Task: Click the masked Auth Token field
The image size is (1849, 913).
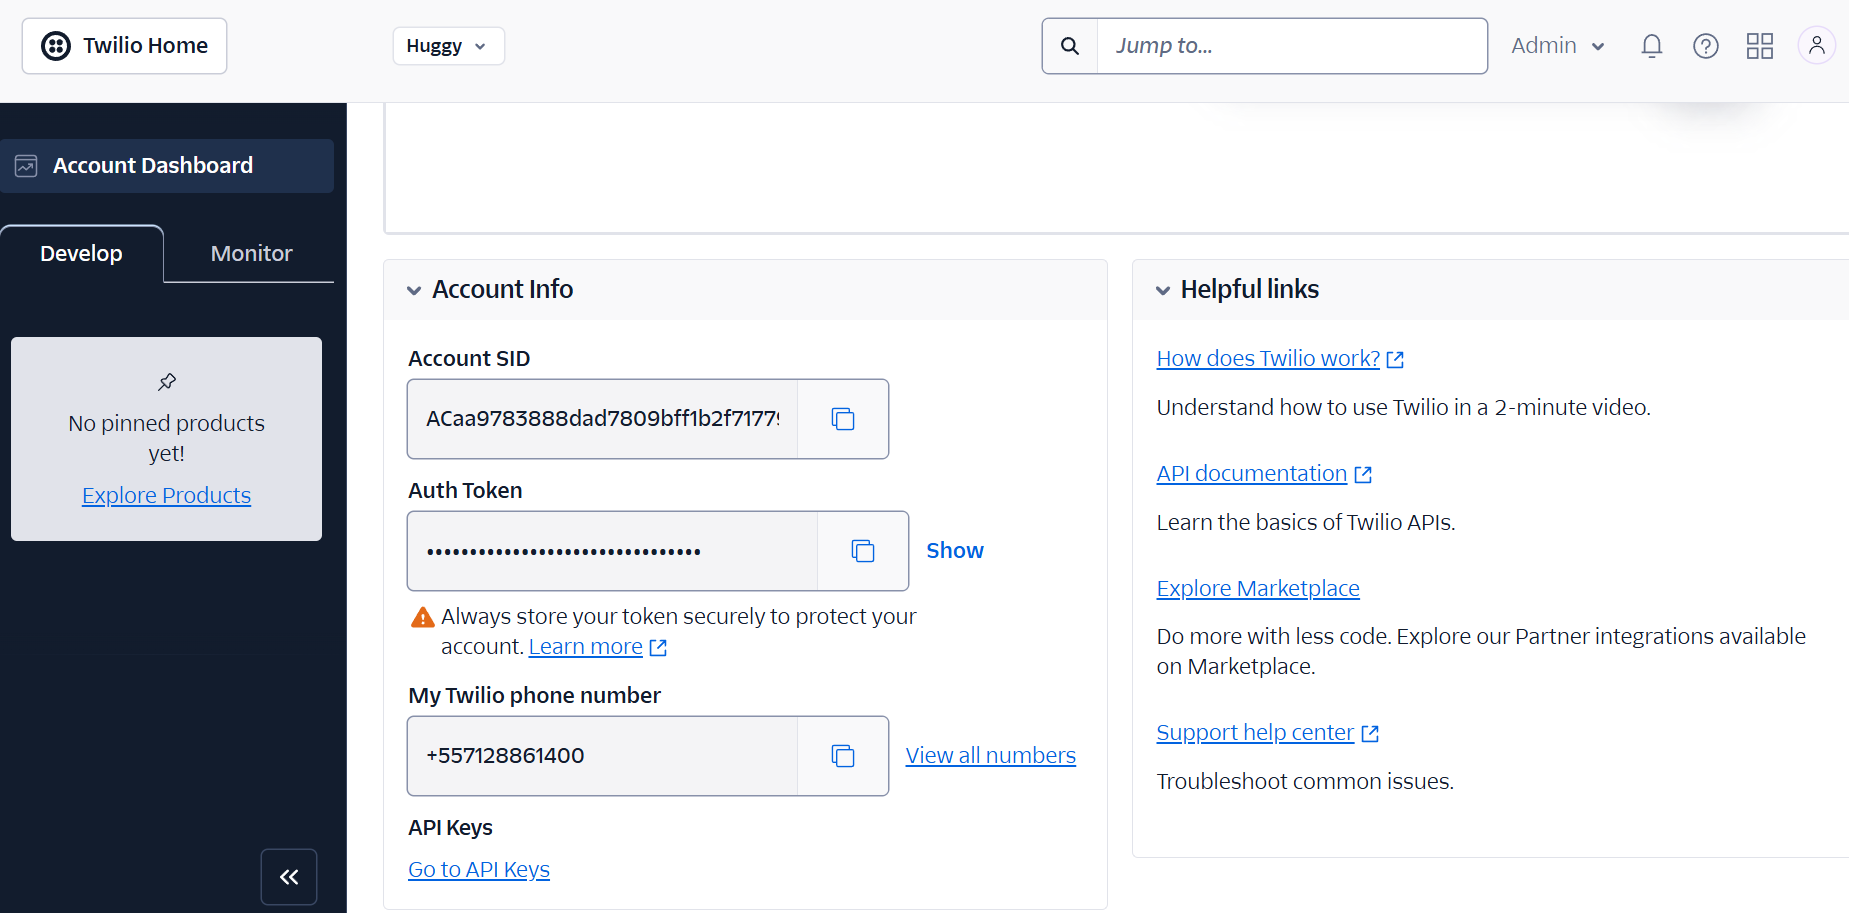Action: pos(612,551)
